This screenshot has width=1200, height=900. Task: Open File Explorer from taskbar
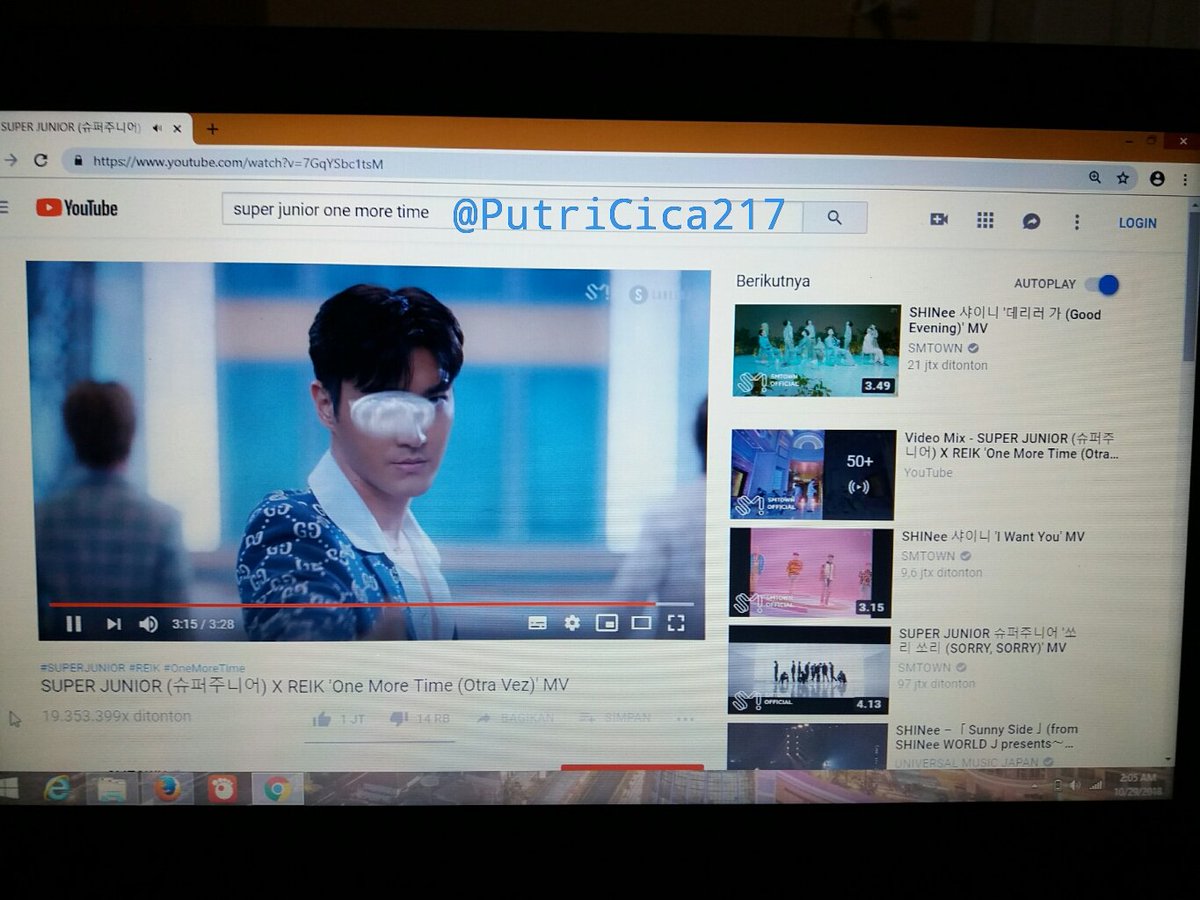point(111,789)
